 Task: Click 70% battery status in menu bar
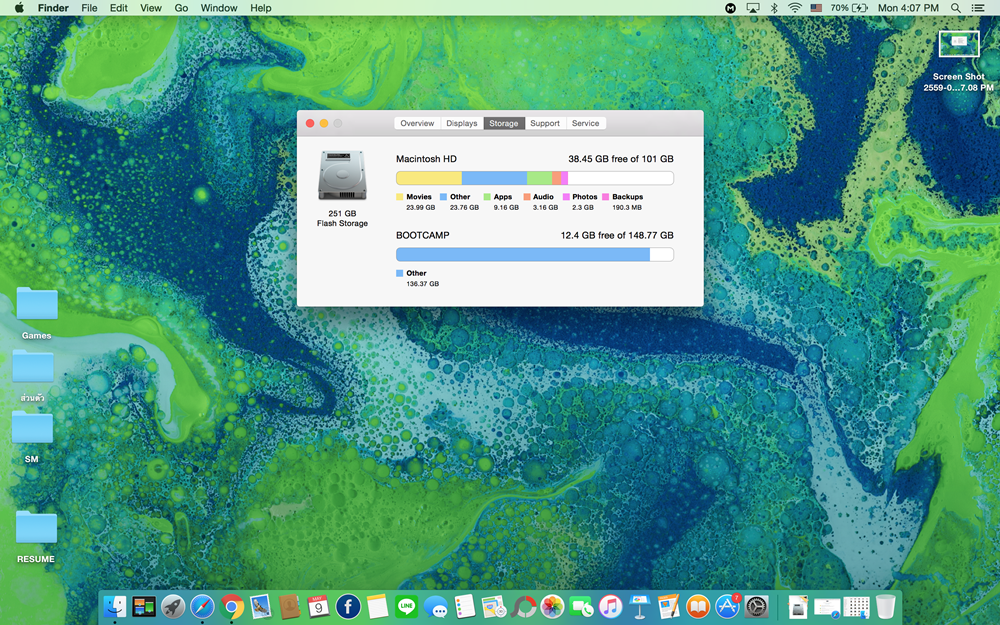pyautogui.click(x=849, y=8)
